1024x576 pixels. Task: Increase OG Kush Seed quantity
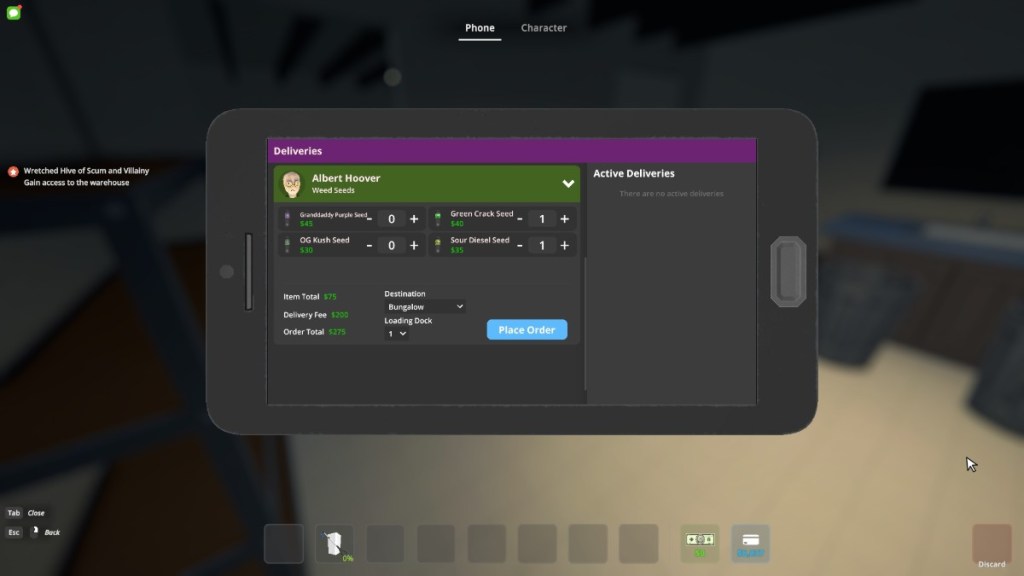click(414, 245)
